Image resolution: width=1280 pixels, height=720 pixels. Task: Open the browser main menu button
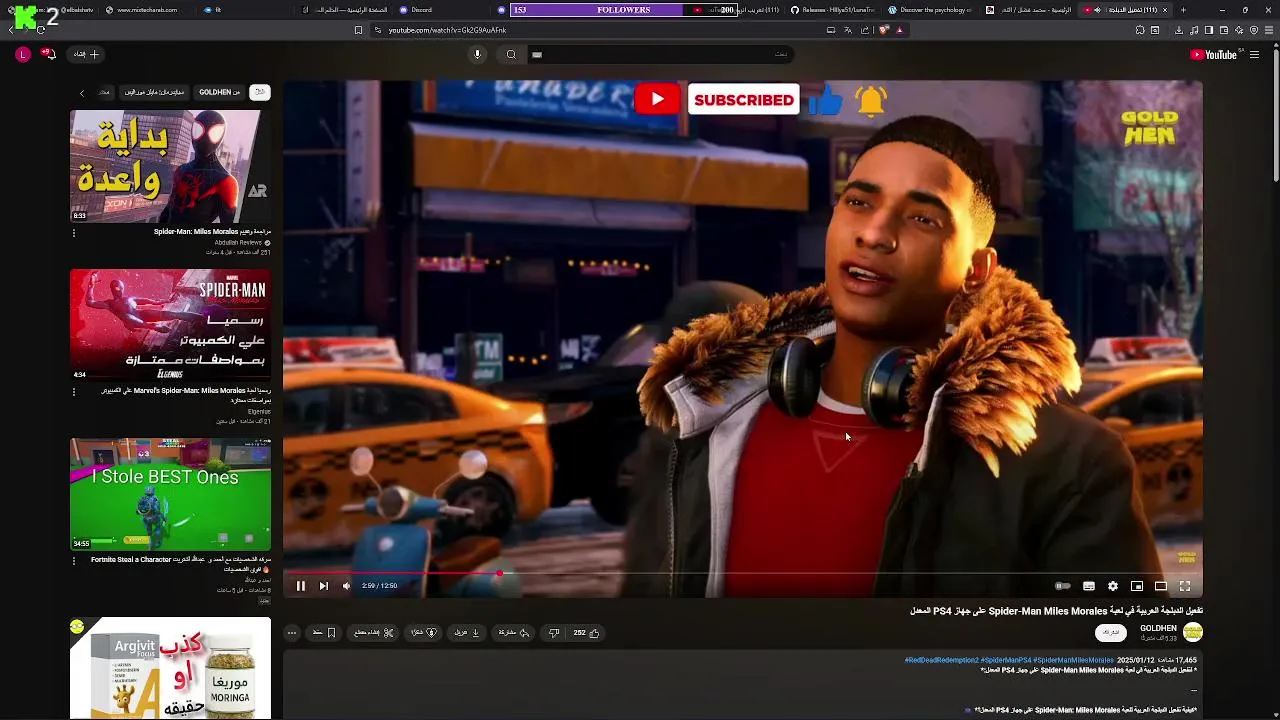[x=1269, y=30]
